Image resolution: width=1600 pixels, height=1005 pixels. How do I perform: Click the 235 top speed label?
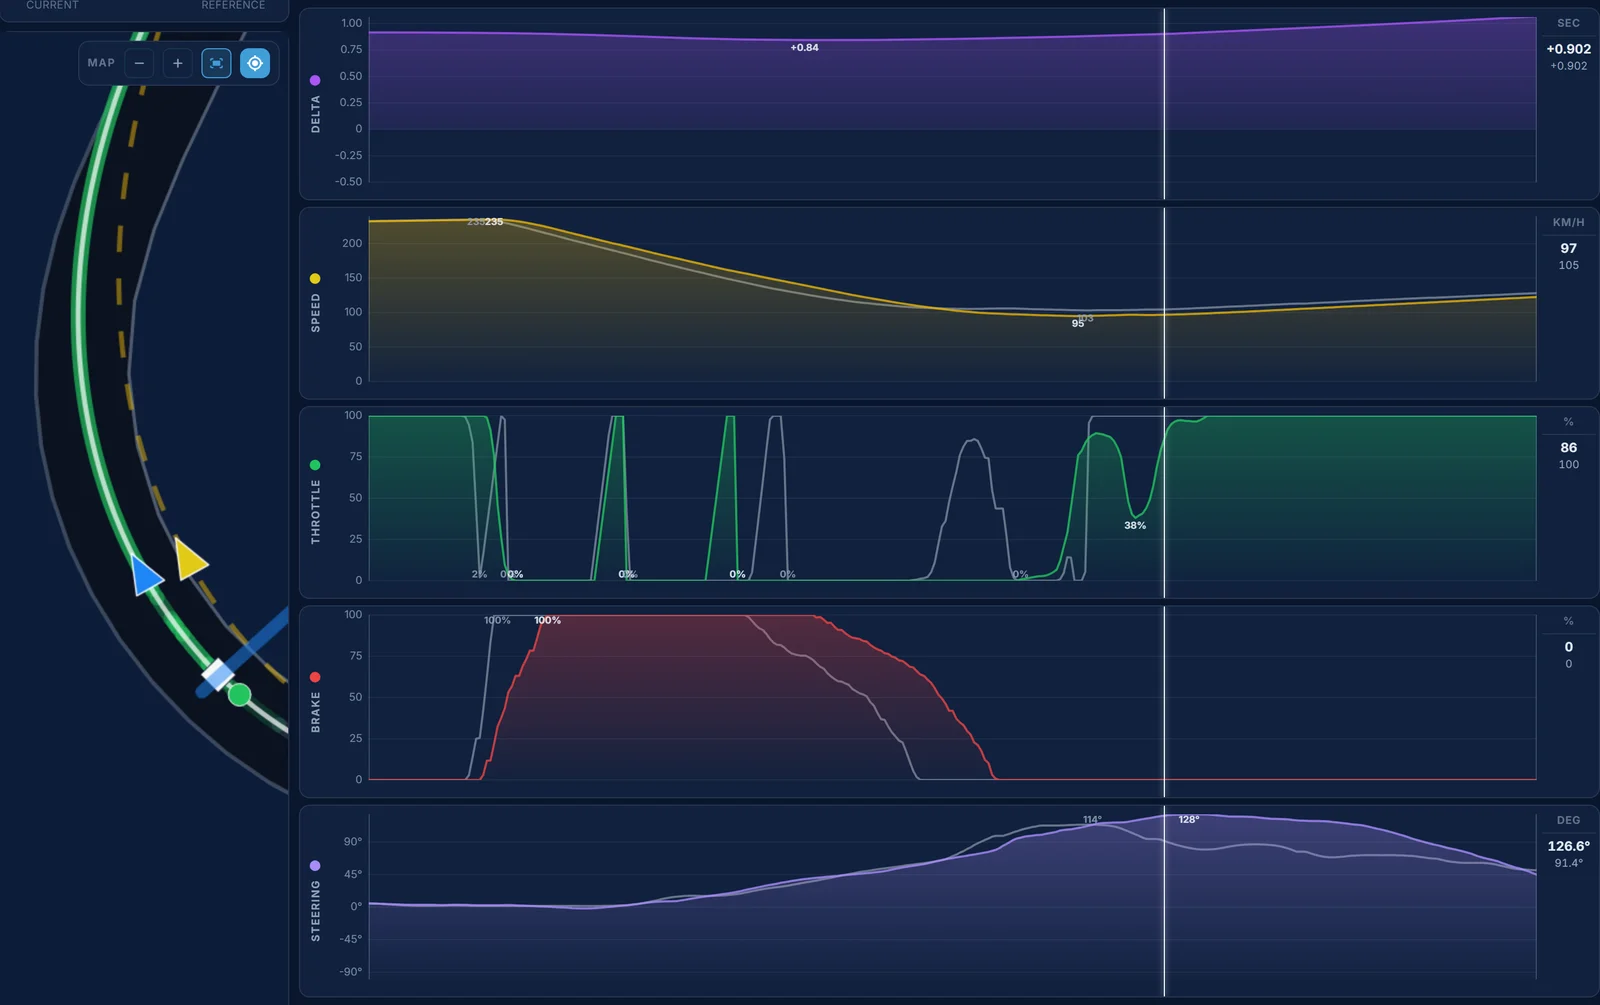point(494,222)
